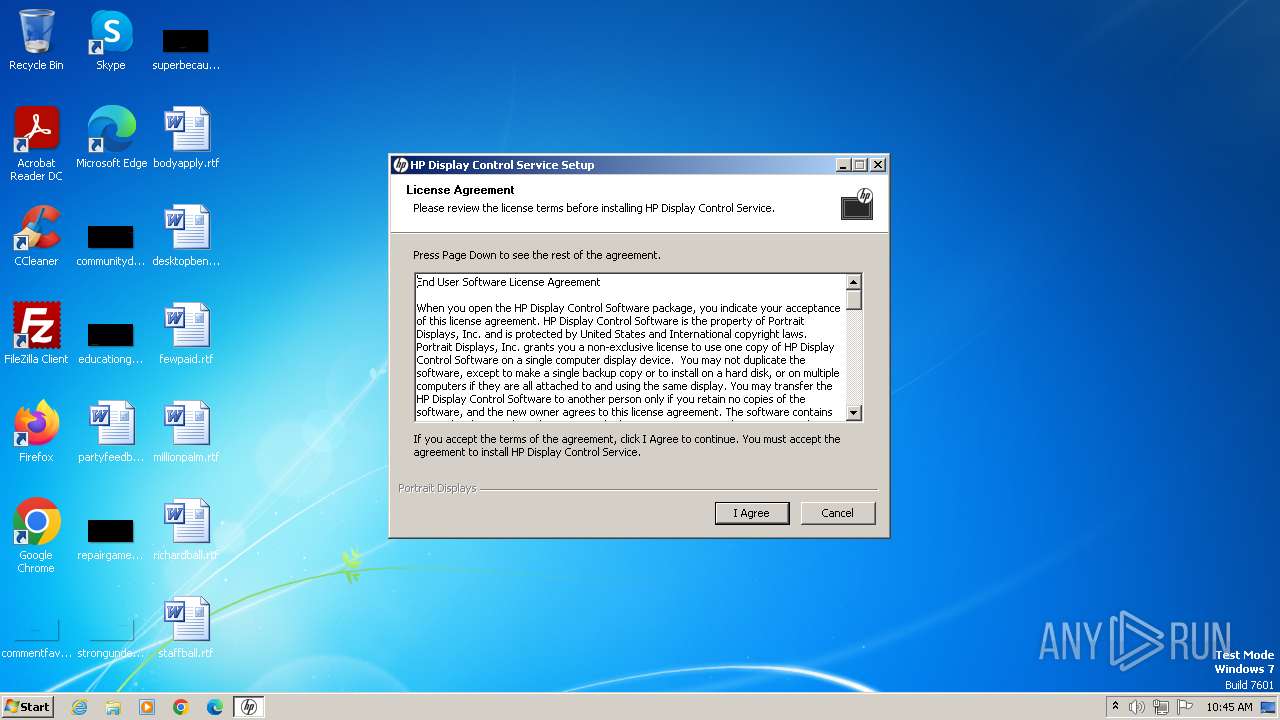Open media player taskbar icon
Viewport: 1280px width, 720px height.
[x=147, y=707]
